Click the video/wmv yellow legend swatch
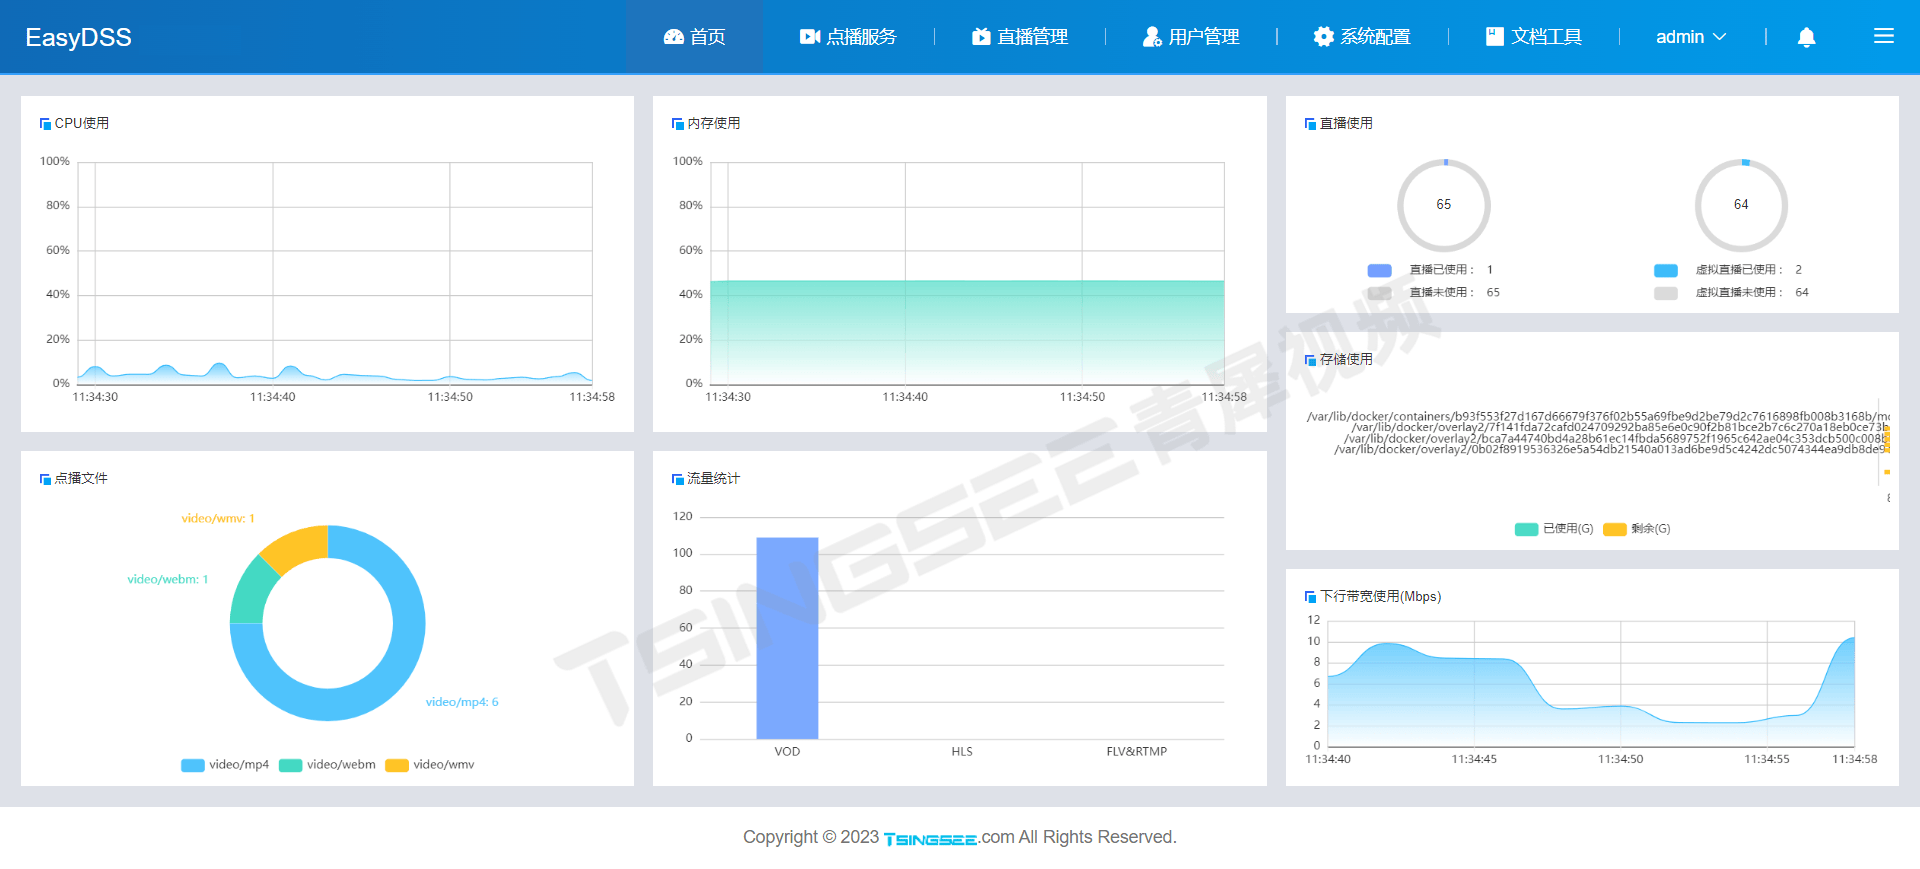The image size is (1920, 869). point(397,765)
